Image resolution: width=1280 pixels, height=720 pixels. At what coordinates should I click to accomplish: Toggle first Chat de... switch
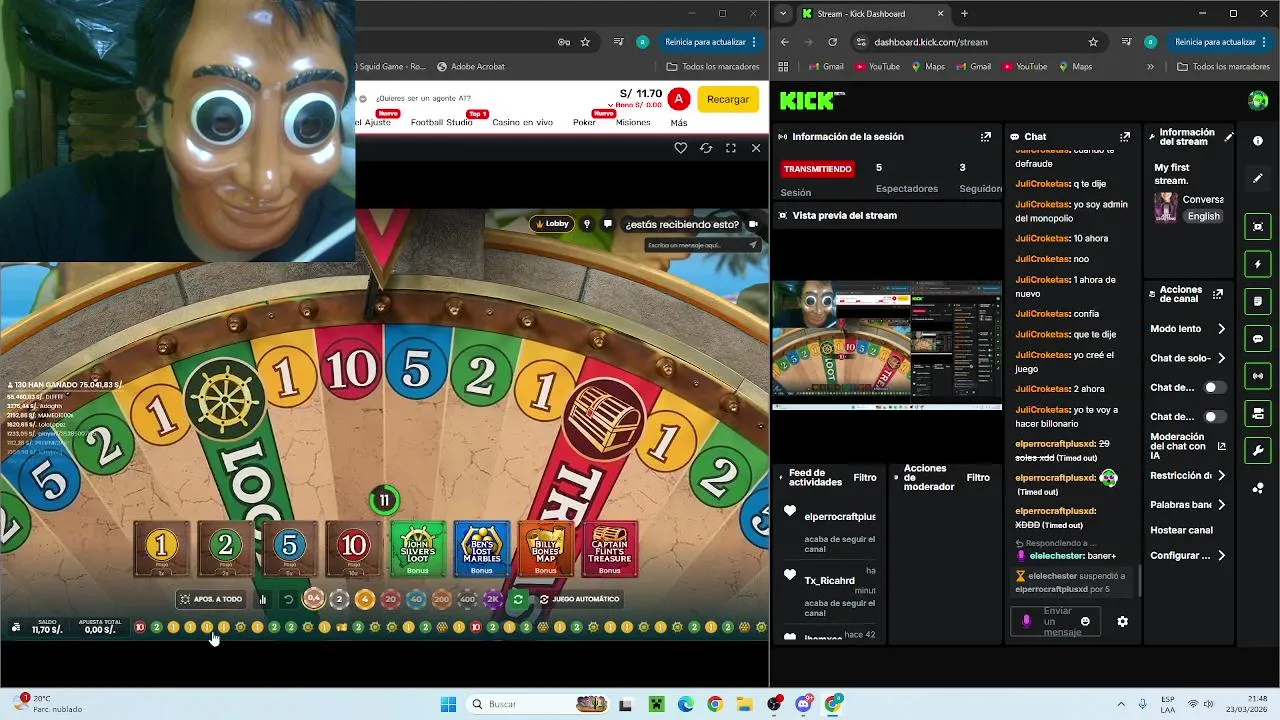click(x=1213, y=387)
